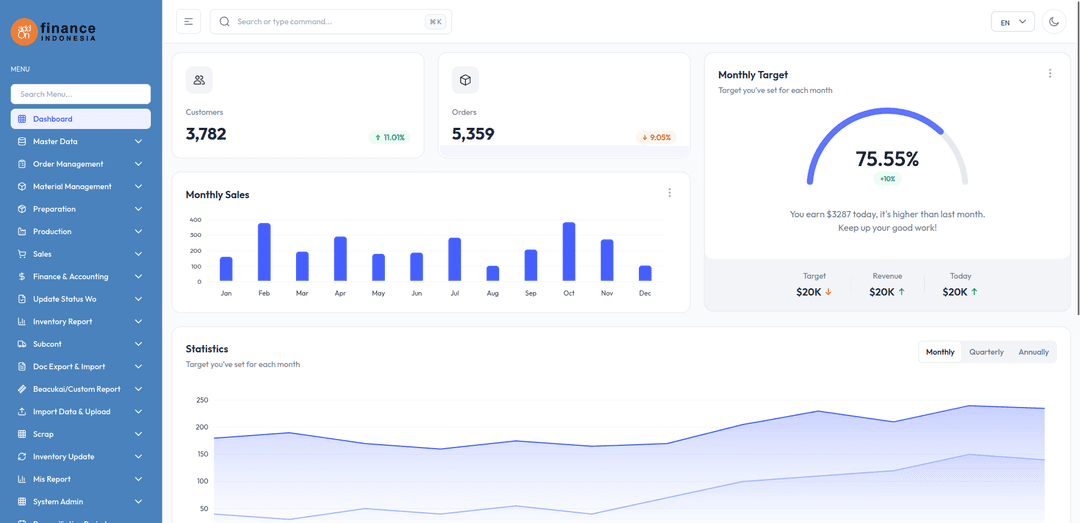
Task: Expand the System Admin chevron
Action: point(138,502)
